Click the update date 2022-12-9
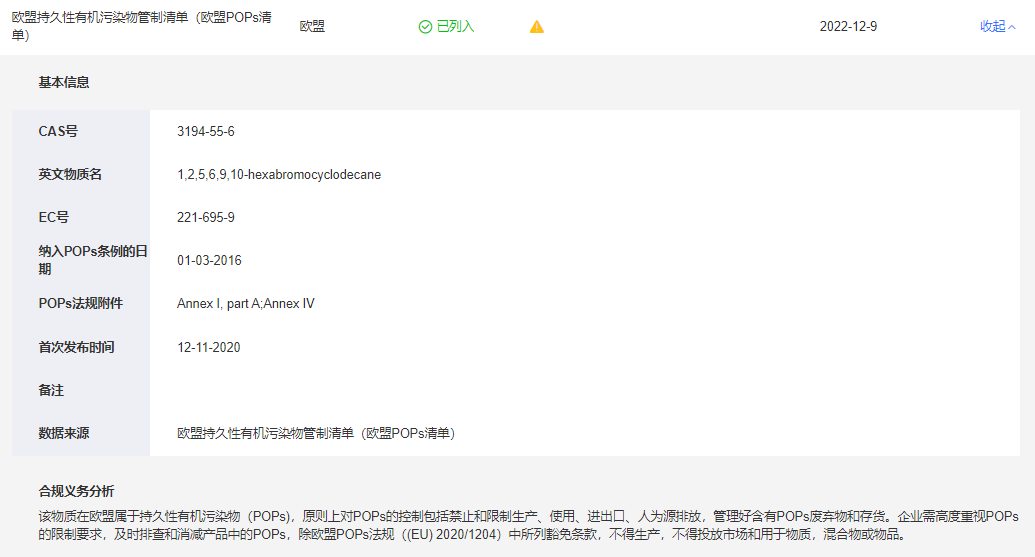The image size is (1035, 557). 848,27
